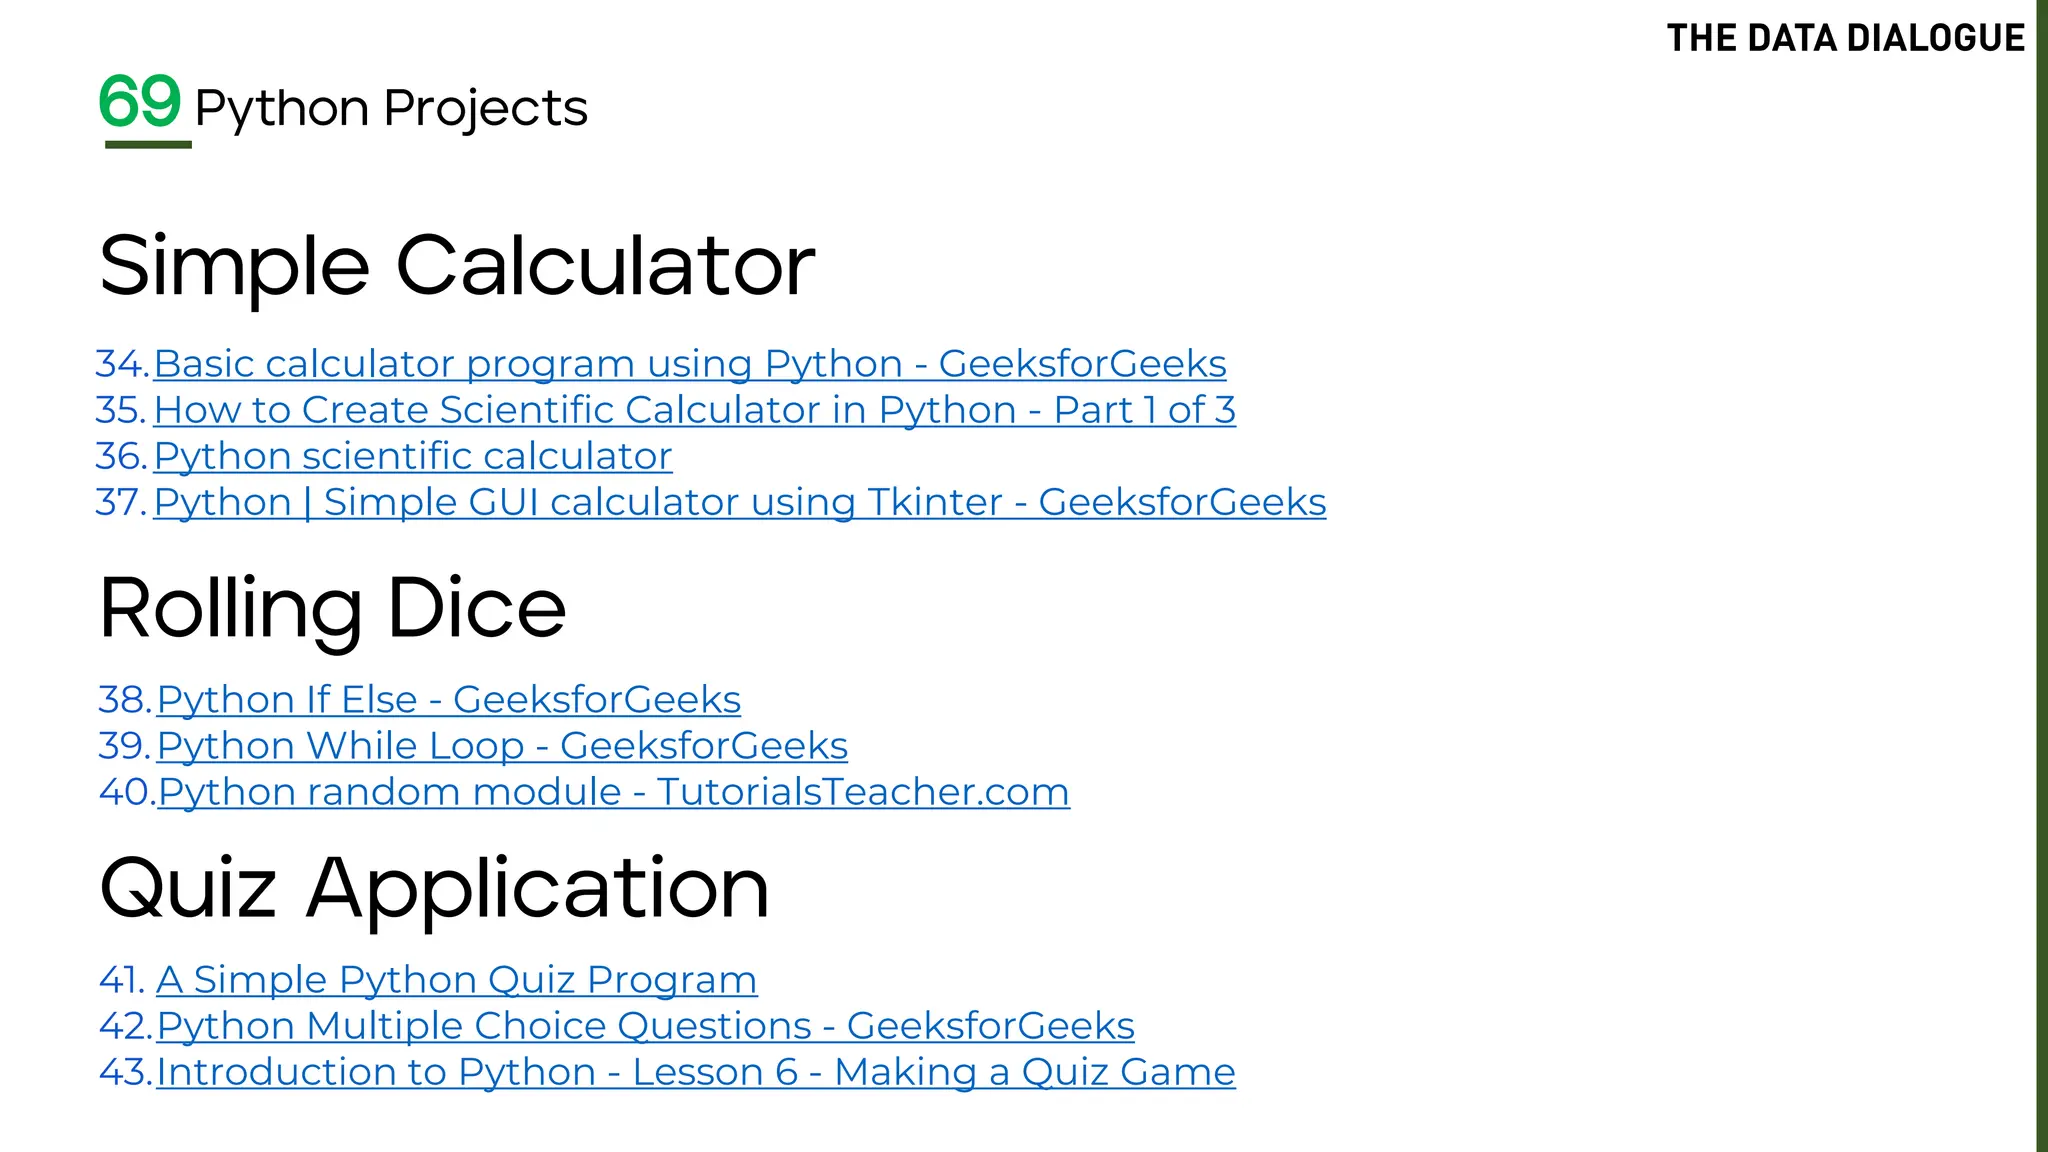The height and width of the screenshot is (1152, 2048).
Task: Click the green 69 number
Action: tap(140, 102)
